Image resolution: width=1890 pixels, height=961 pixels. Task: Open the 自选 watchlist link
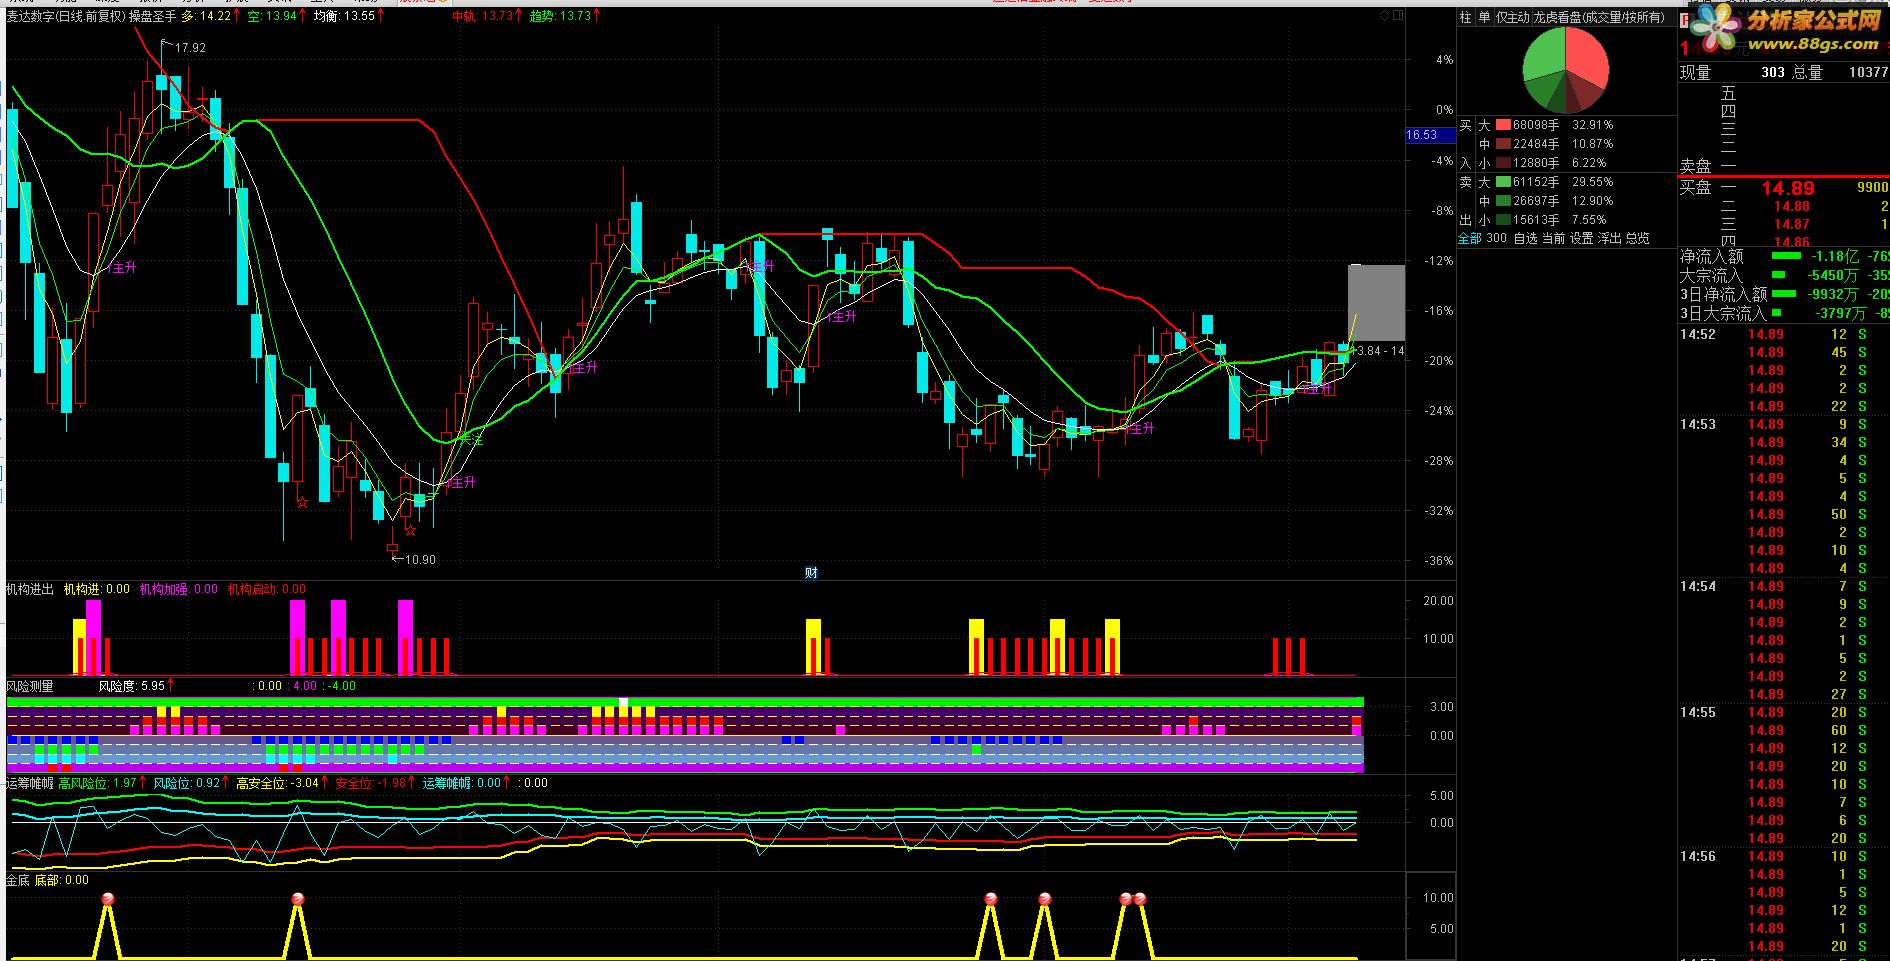tap(1525, 238)
